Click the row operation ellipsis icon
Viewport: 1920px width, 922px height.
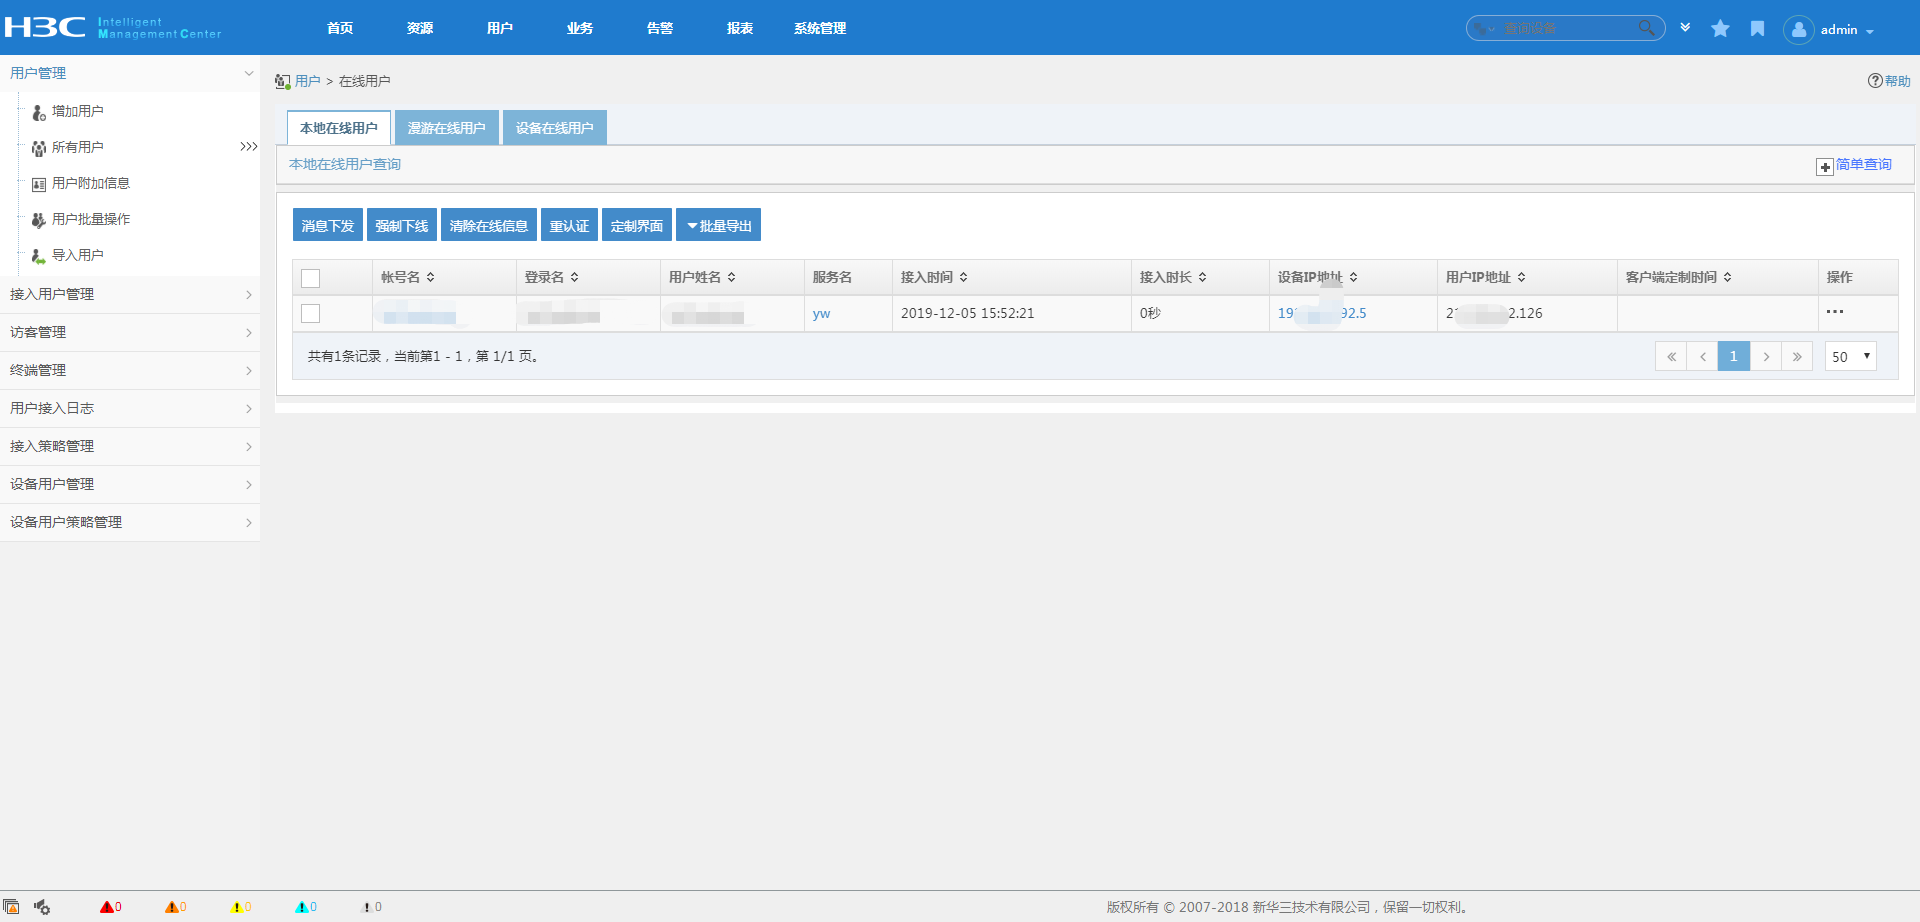pos(1835,312)
